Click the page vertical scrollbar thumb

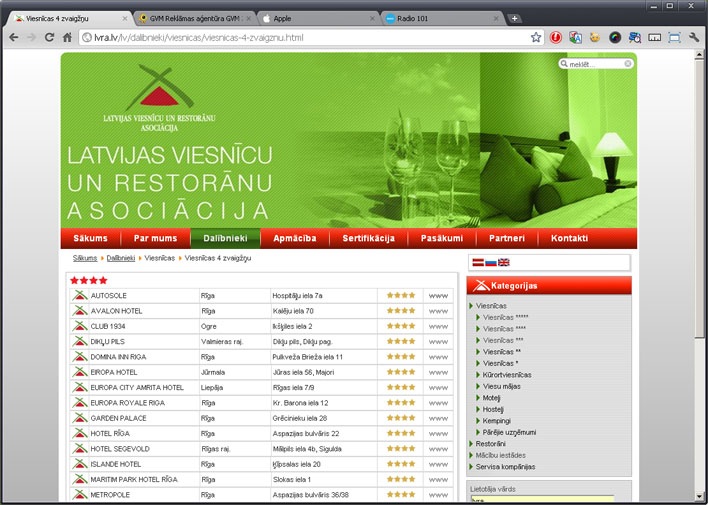[699, 199]
